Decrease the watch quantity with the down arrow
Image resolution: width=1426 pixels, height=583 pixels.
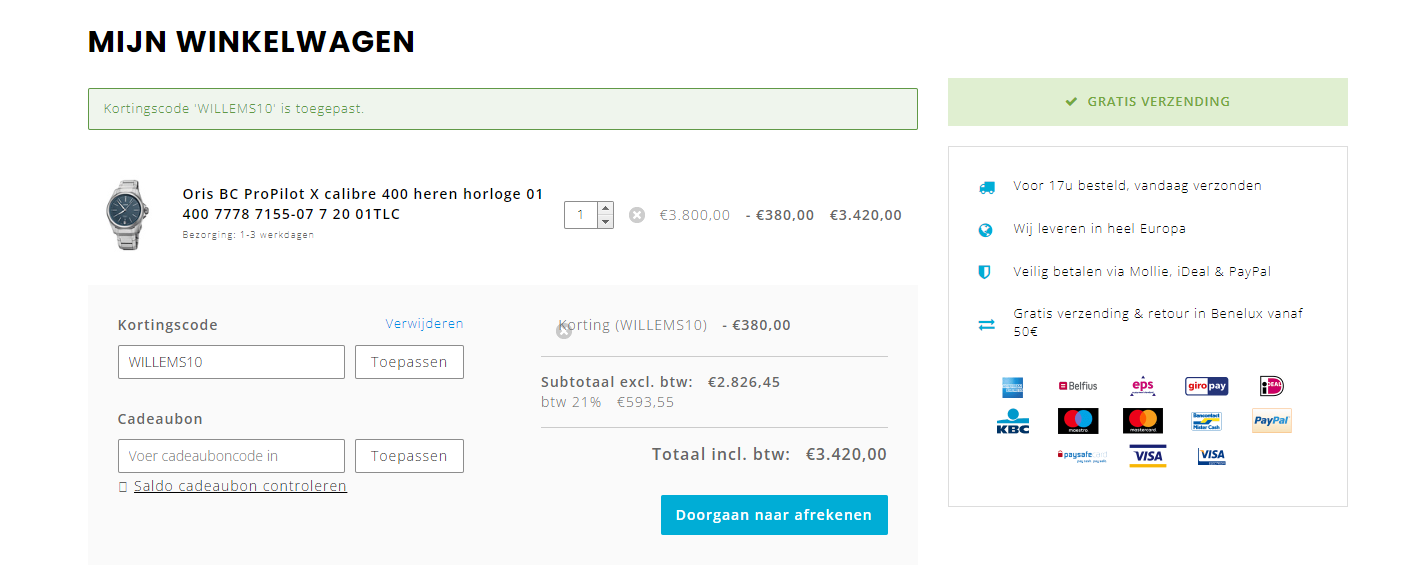pos(605,221)
